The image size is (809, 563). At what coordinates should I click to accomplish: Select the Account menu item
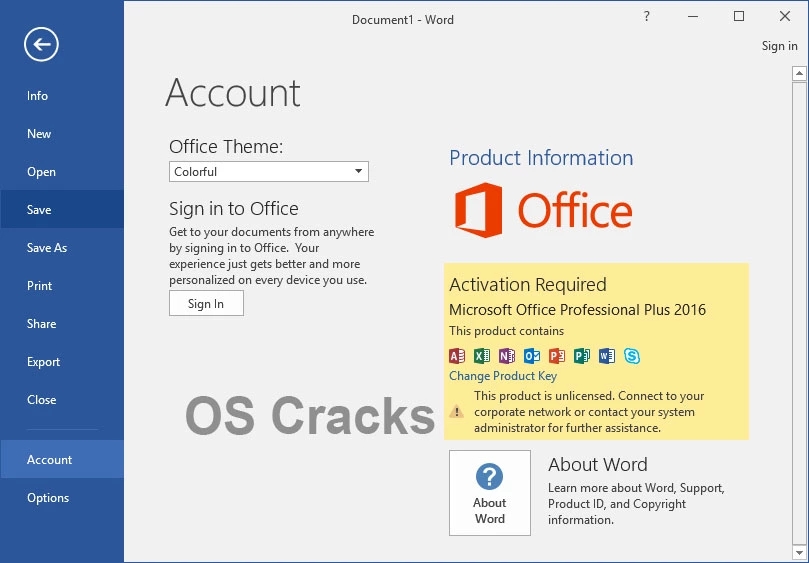(62, 459)
